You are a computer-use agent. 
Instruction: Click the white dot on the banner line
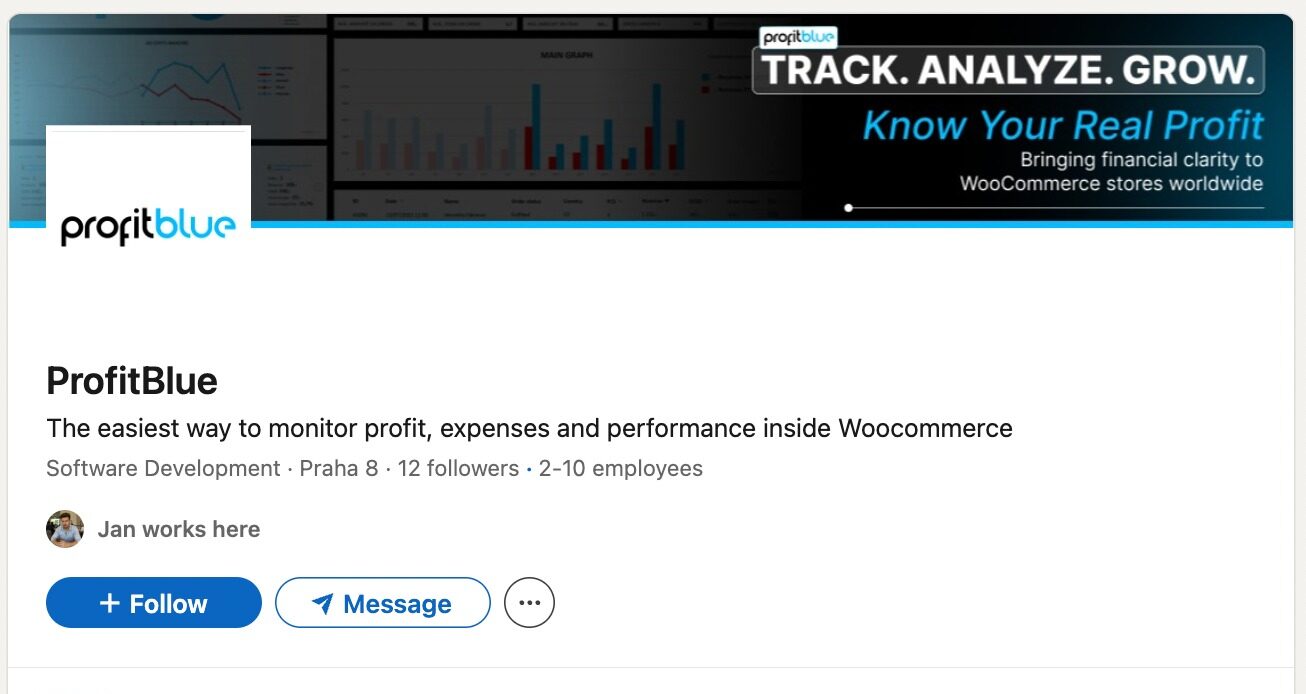coord(848,208)
